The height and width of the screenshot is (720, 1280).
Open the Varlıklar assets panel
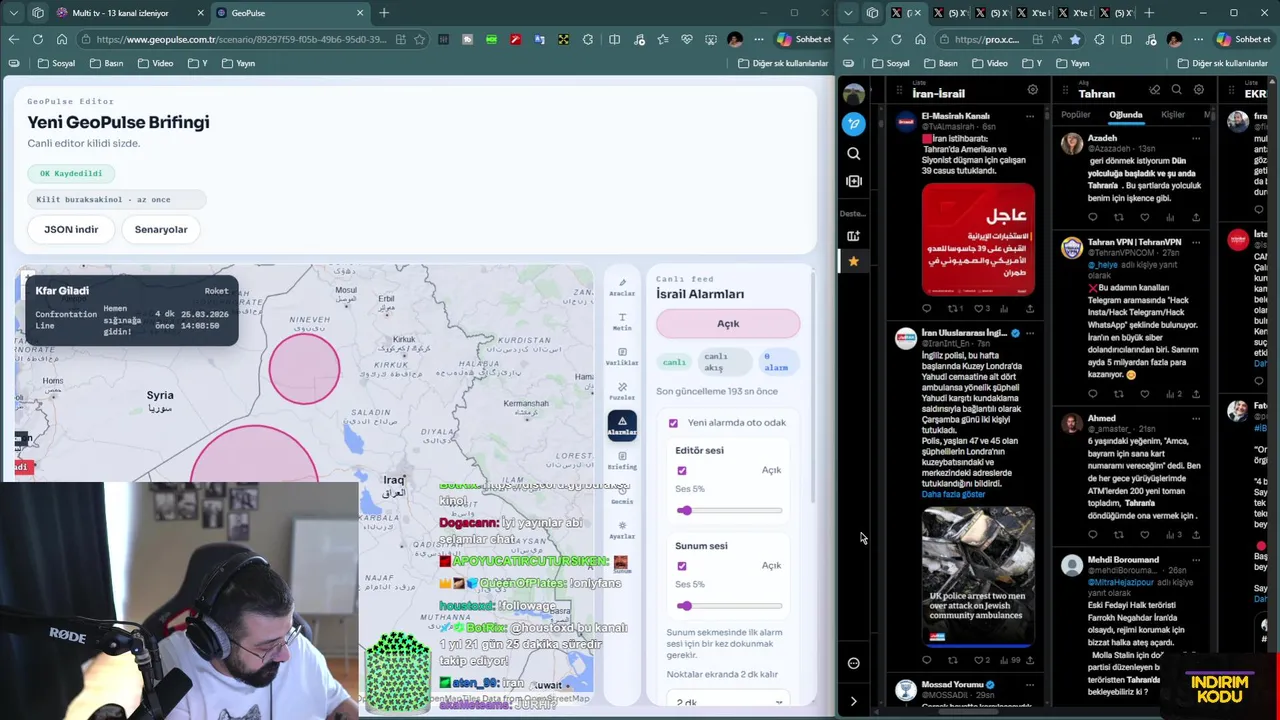click(x=622, y=357)
